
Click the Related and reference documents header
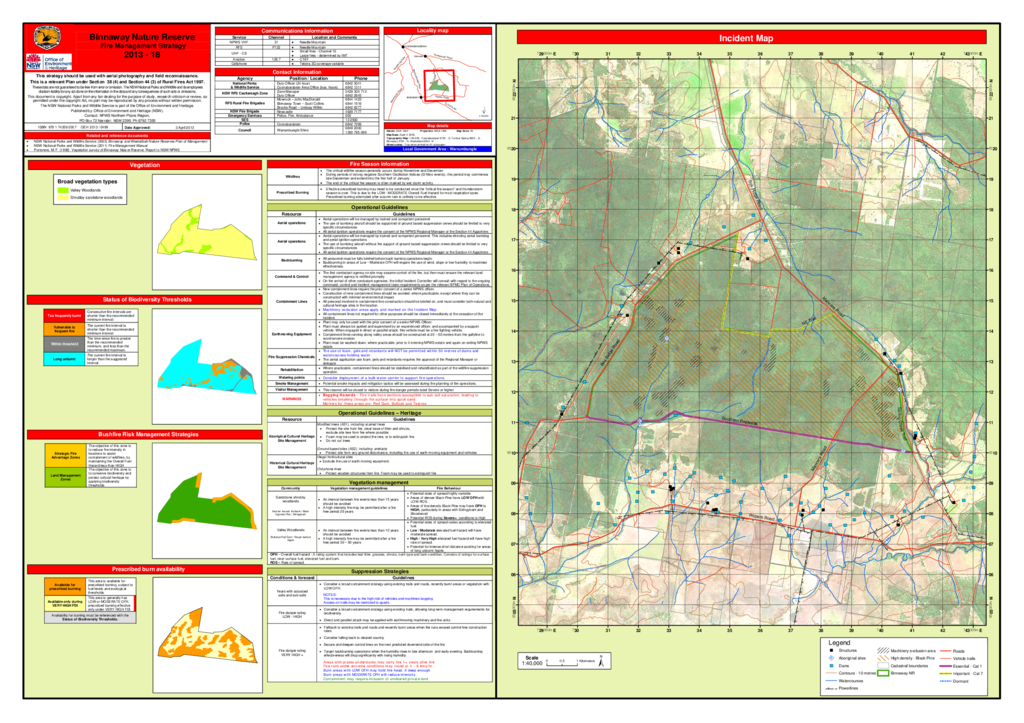tap(118, 135)
